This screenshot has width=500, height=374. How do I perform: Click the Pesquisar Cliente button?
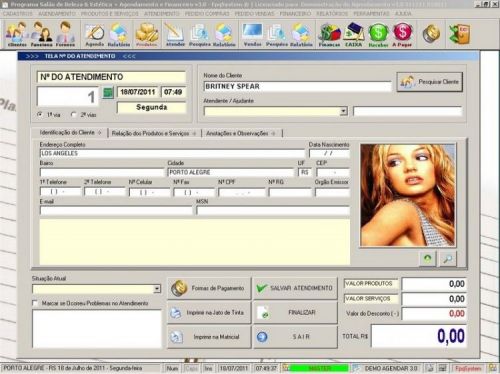(430, 82)
